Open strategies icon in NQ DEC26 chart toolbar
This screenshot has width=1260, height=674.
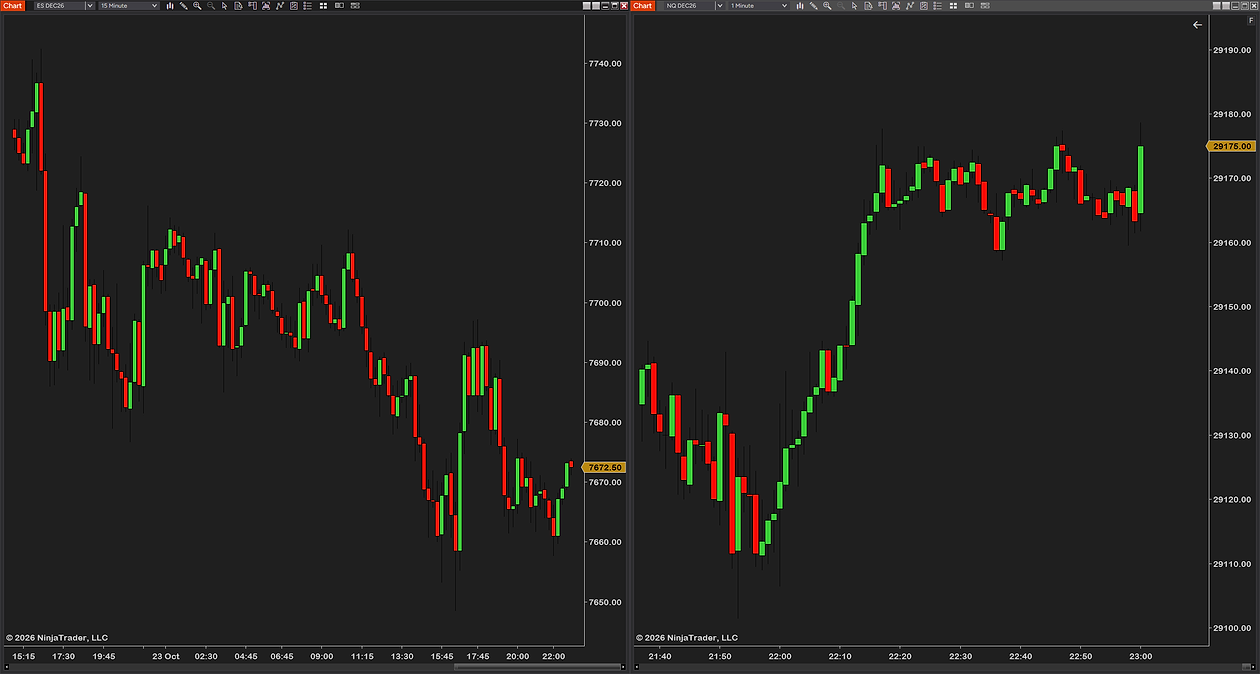coord(923,6)
